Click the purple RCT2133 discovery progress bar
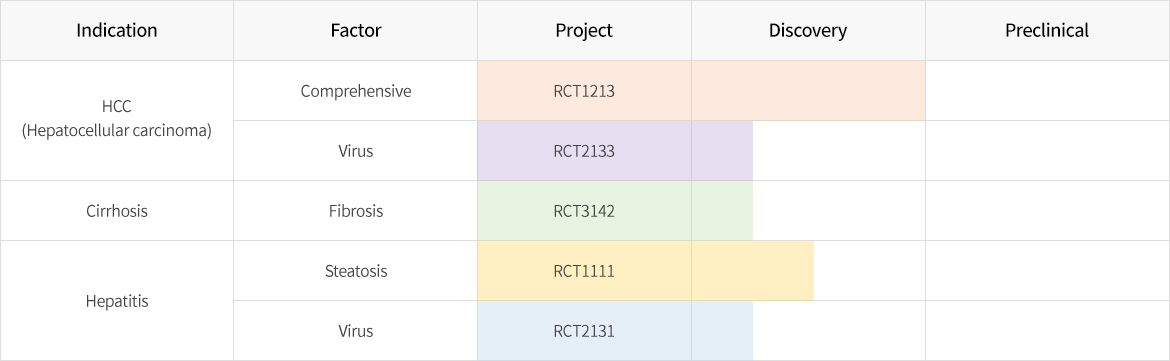 [x=722, y=151]
